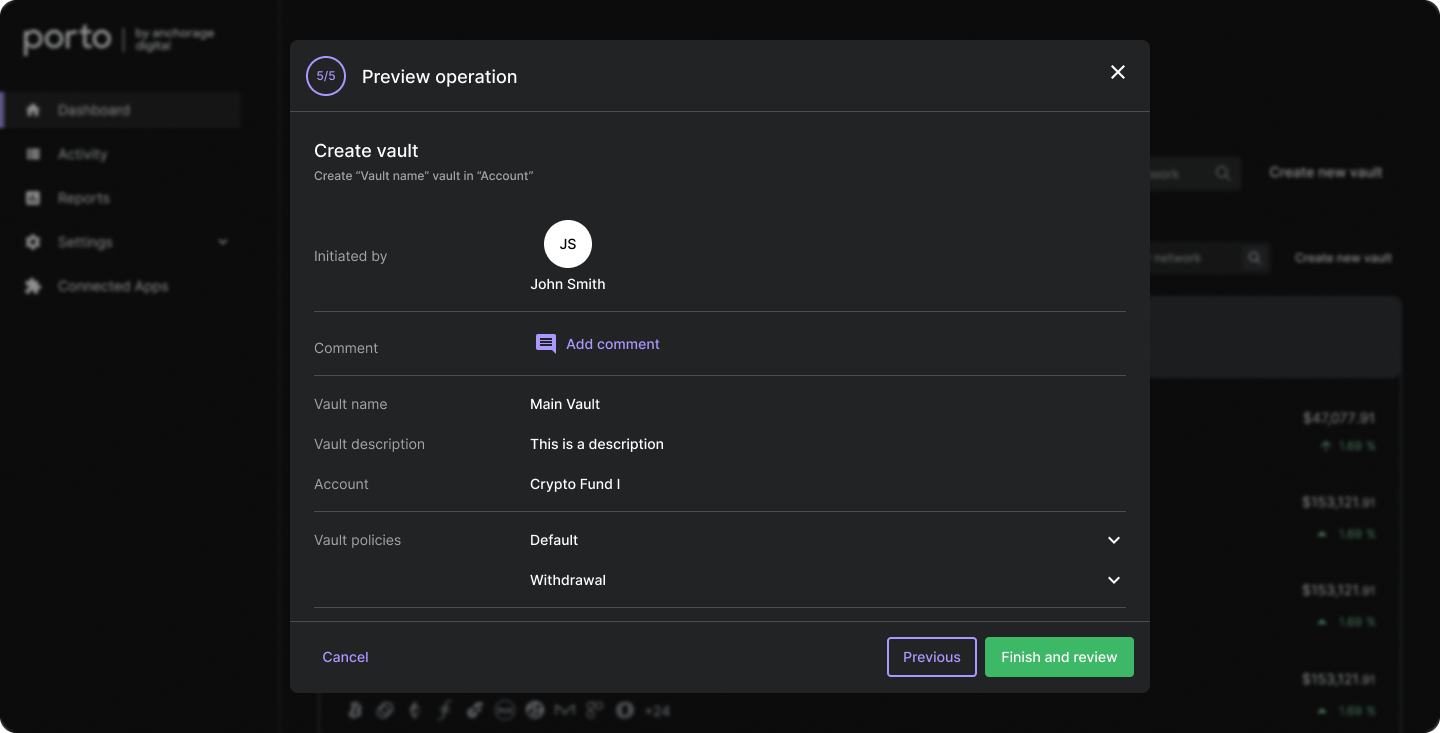The image size is (1440, 733).
Task: Go back with the Previous button
Action: click(932, 657)
